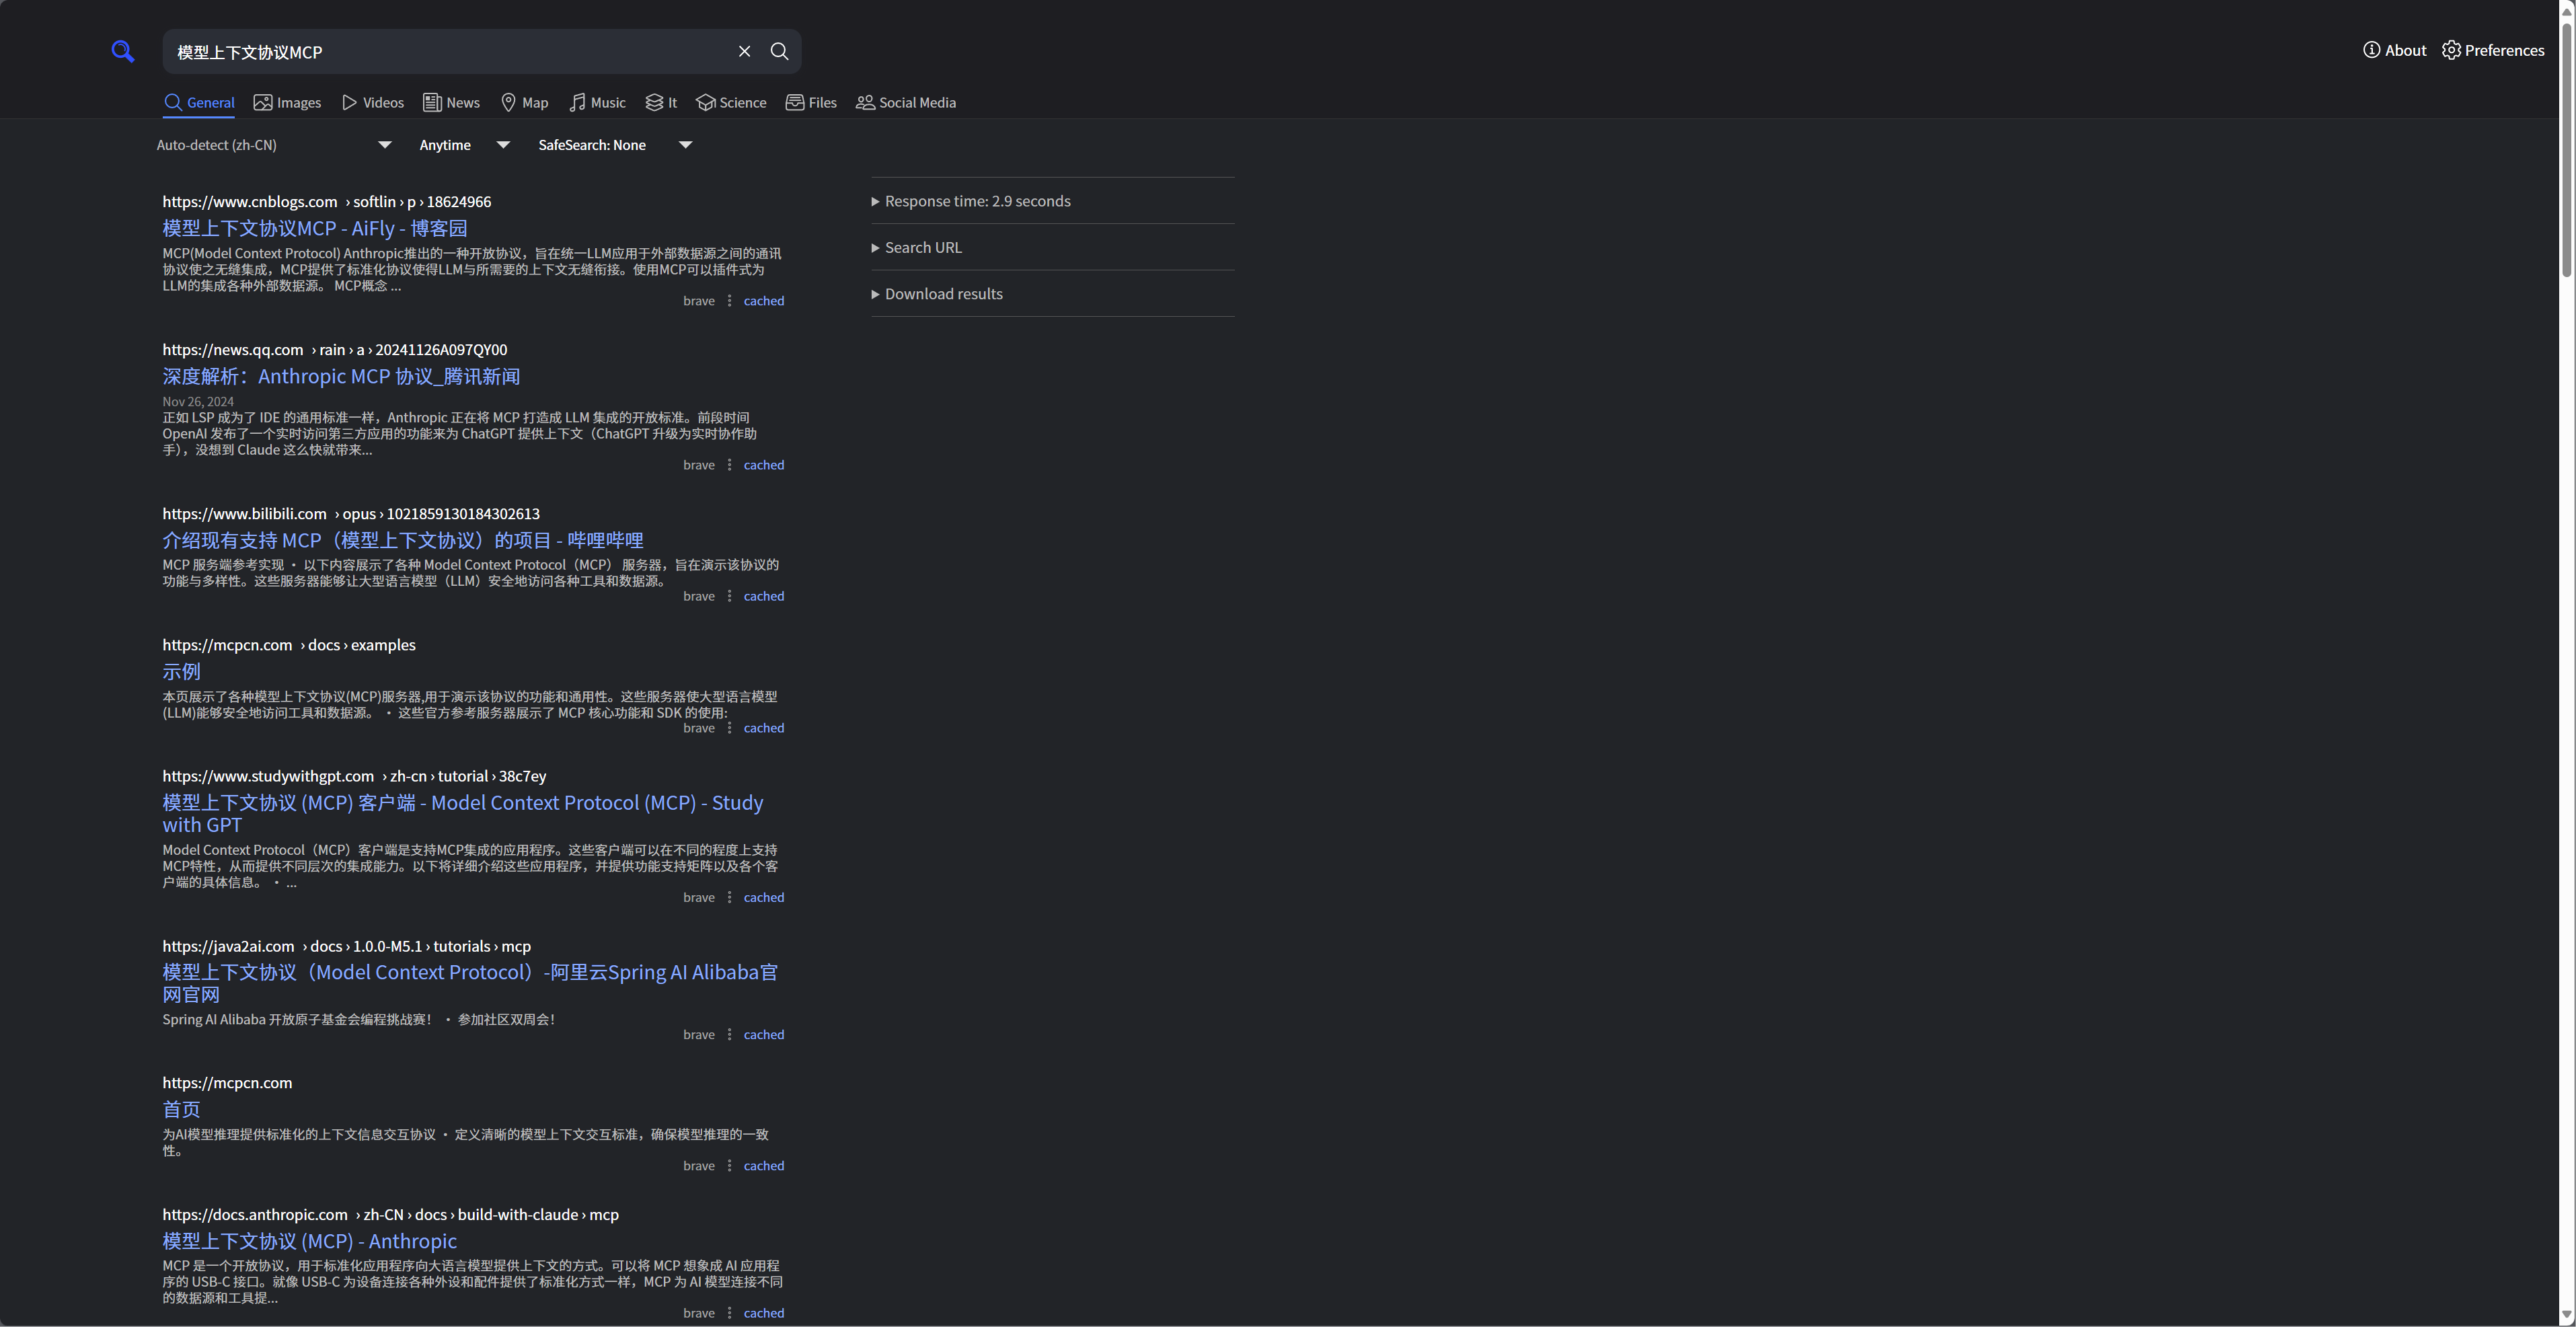Open cached link for mcpcn 示例 result
2576x1327 pixels.
(x=764, y=728)
